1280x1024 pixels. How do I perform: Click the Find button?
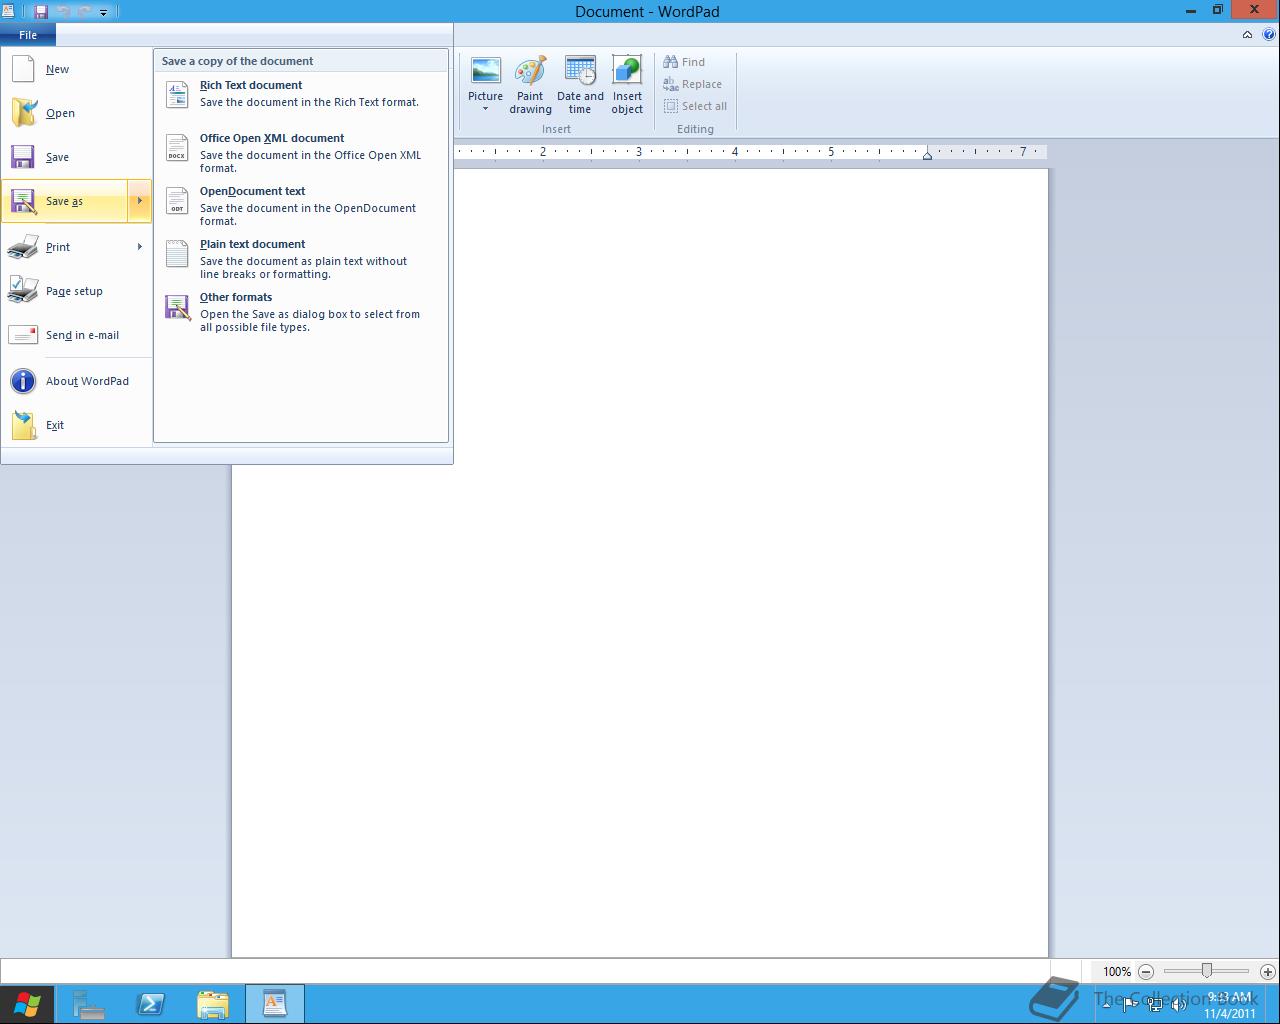[x=684, y=62]
